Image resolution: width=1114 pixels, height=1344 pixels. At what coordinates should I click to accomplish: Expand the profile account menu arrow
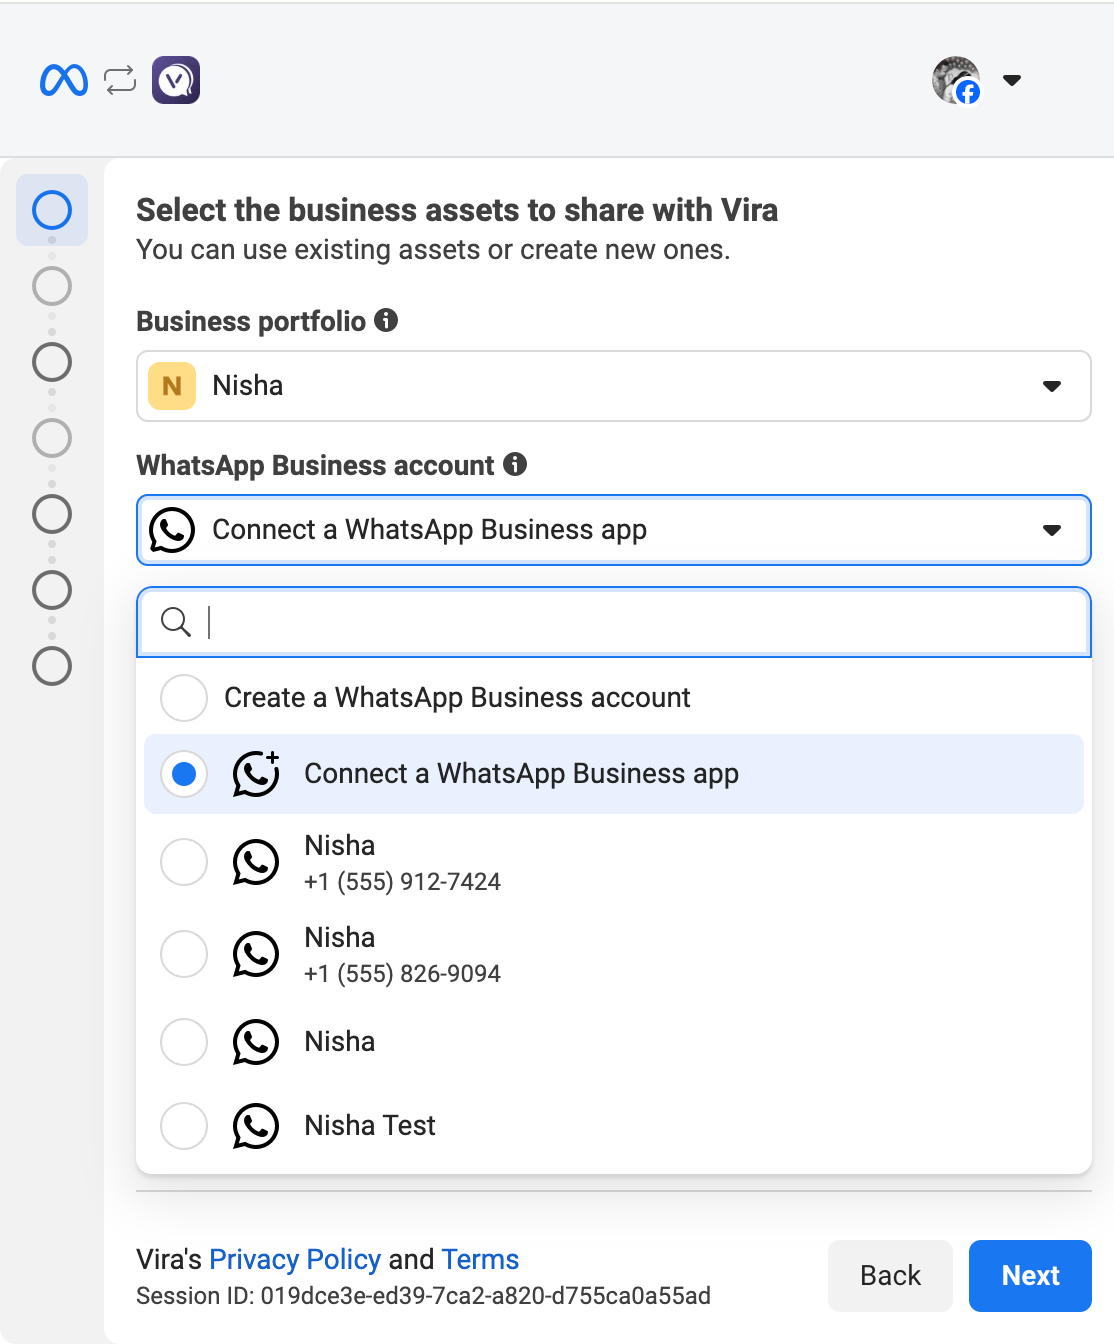(x=1012, y=80)
